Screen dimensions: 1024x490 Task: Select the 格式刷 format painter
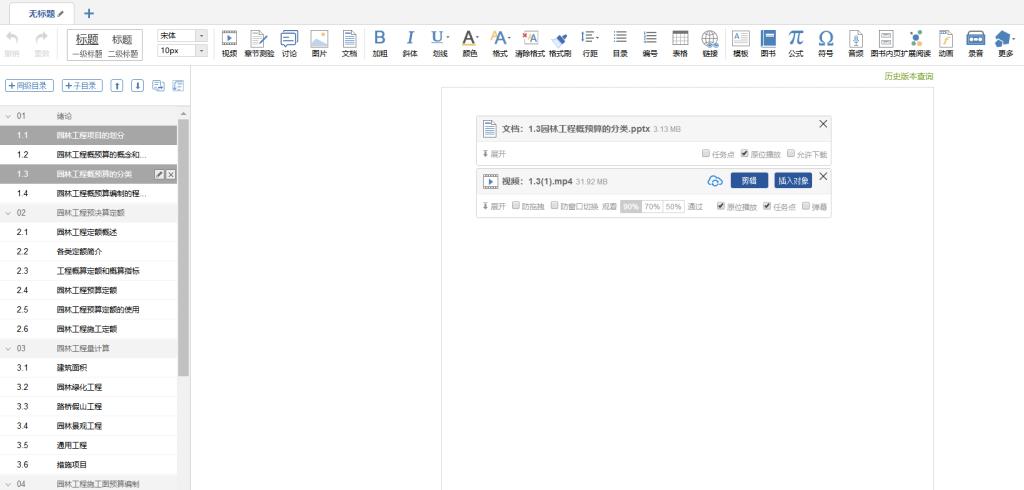(x=560, y=42)
